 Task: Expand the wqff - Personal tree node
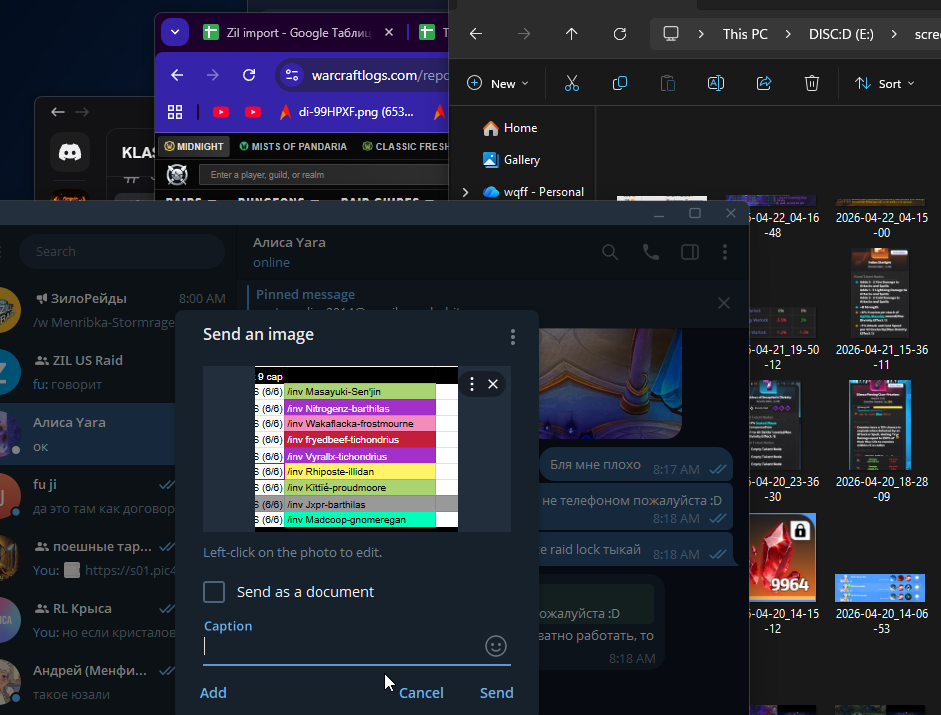pos(465,192)
